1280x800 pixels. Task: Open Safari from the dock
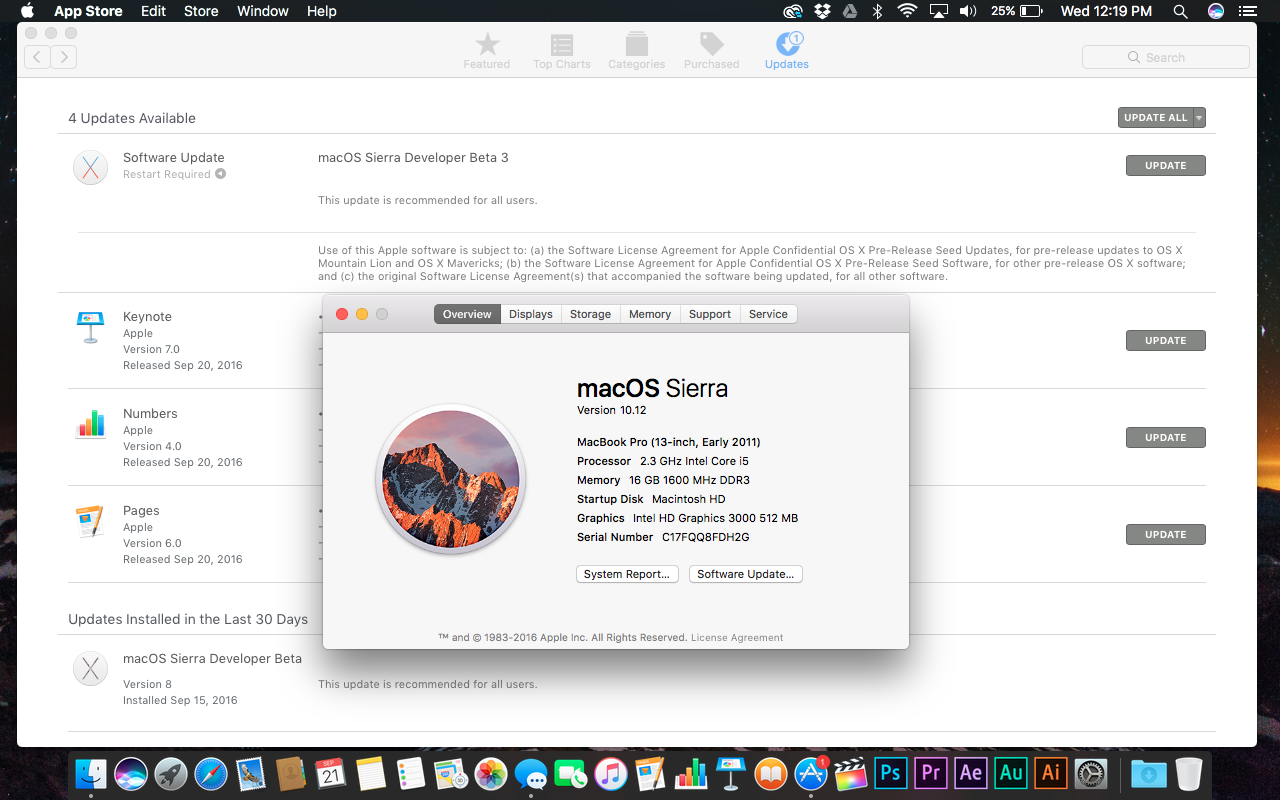click(x=211, y=773)
